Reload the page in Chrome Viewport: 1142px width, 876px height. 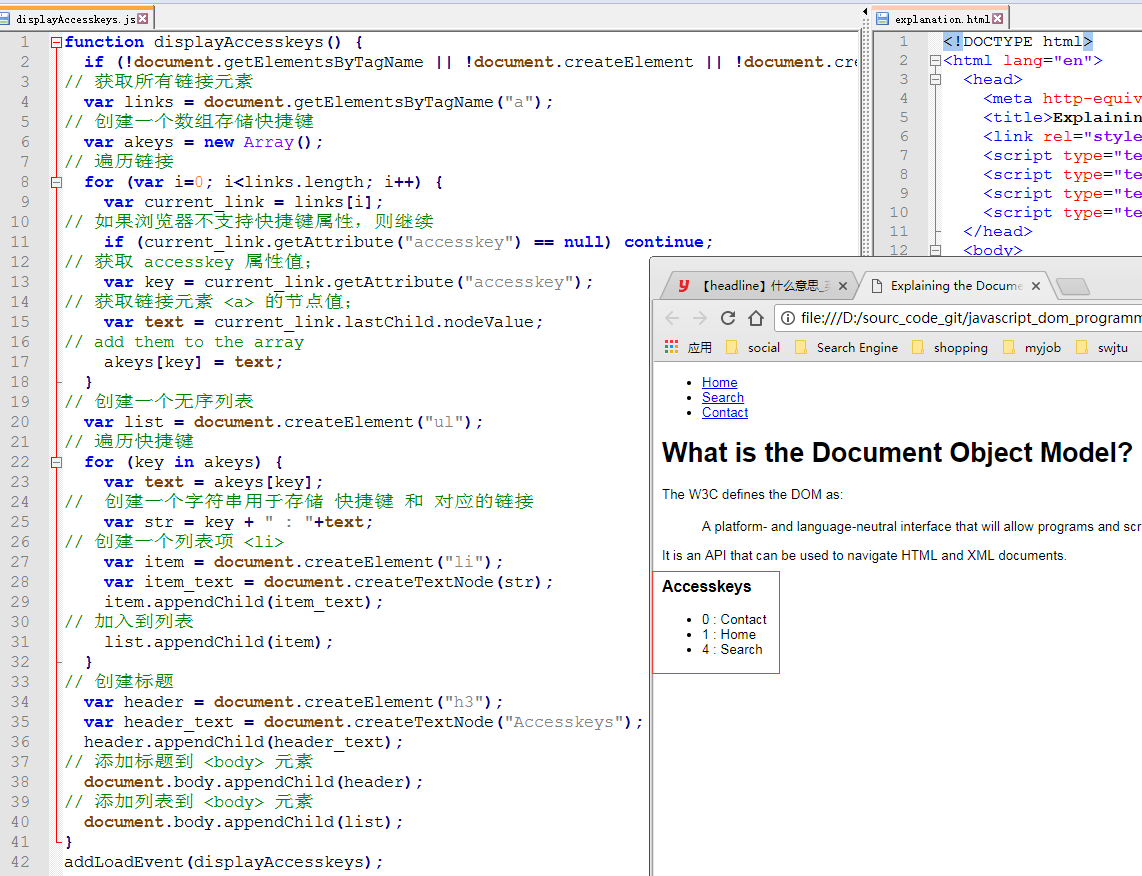pos(728,318)
